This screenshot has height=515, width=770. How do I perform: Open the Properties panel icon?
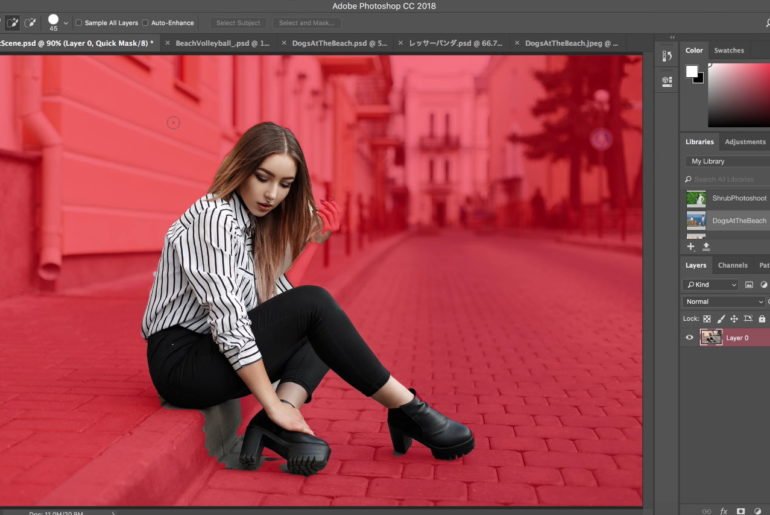(667, 81)
